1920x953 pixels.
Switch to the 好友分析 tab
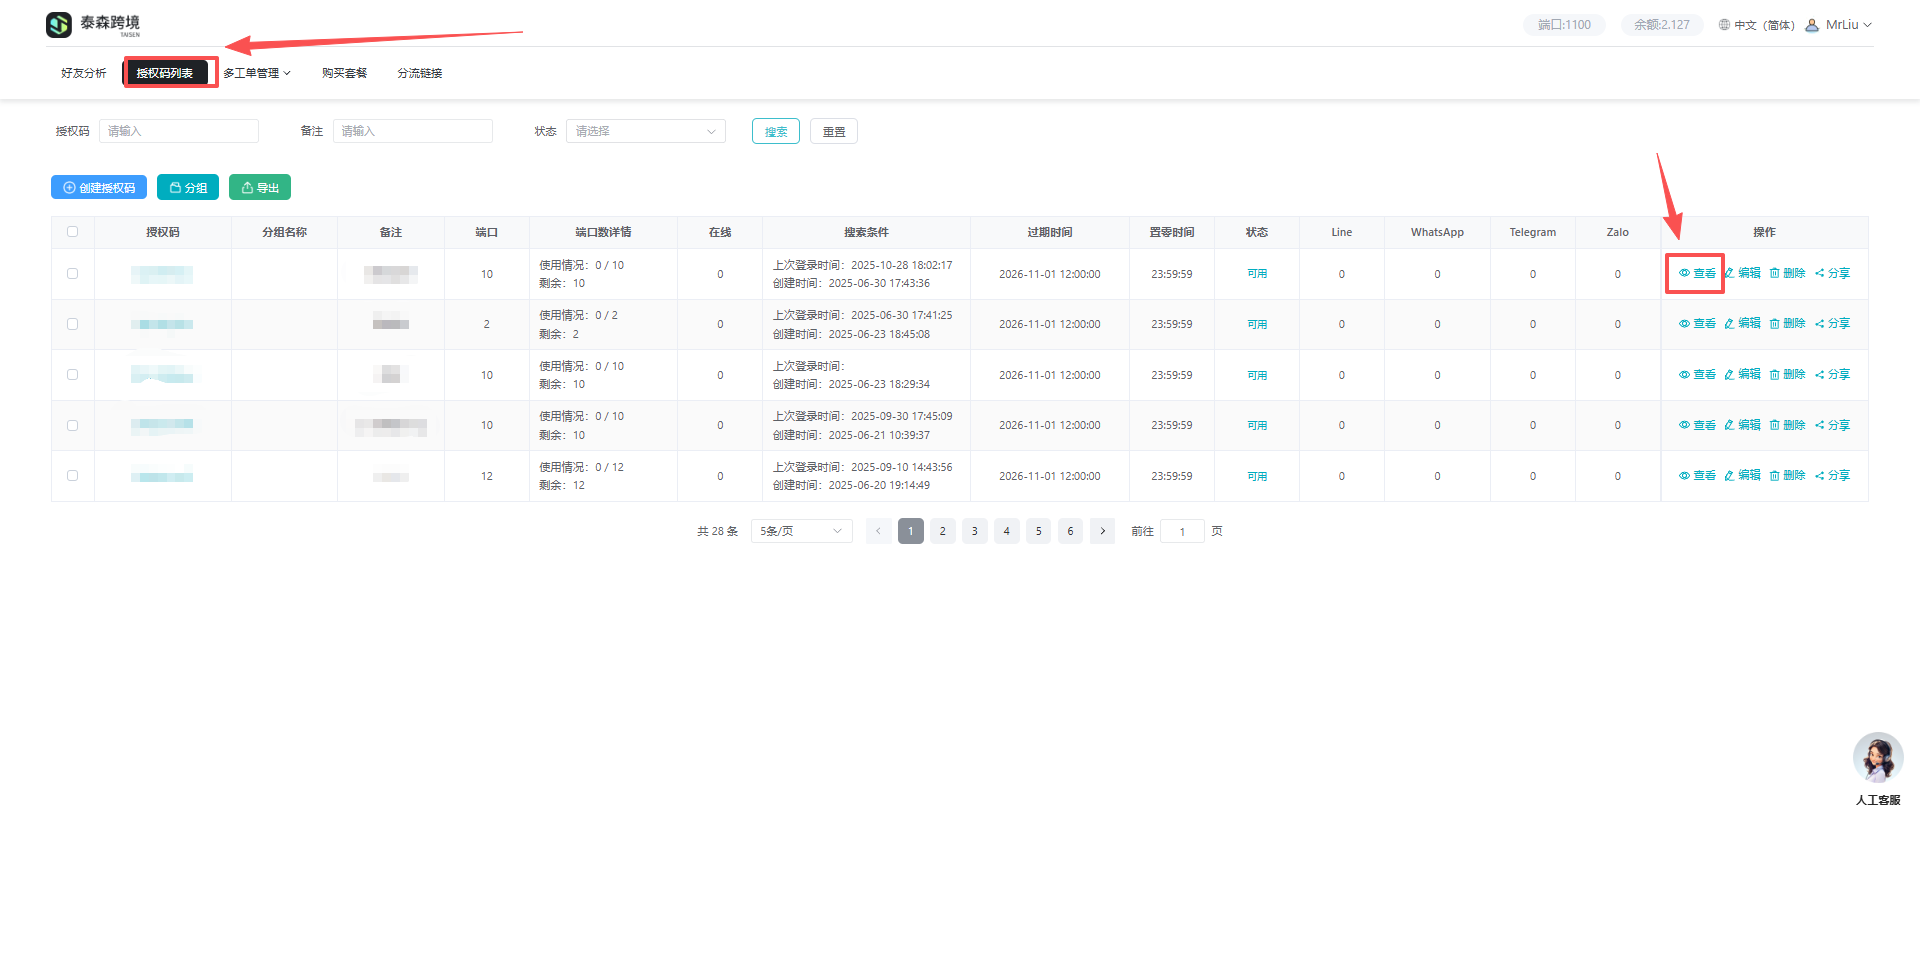[83, 73]
